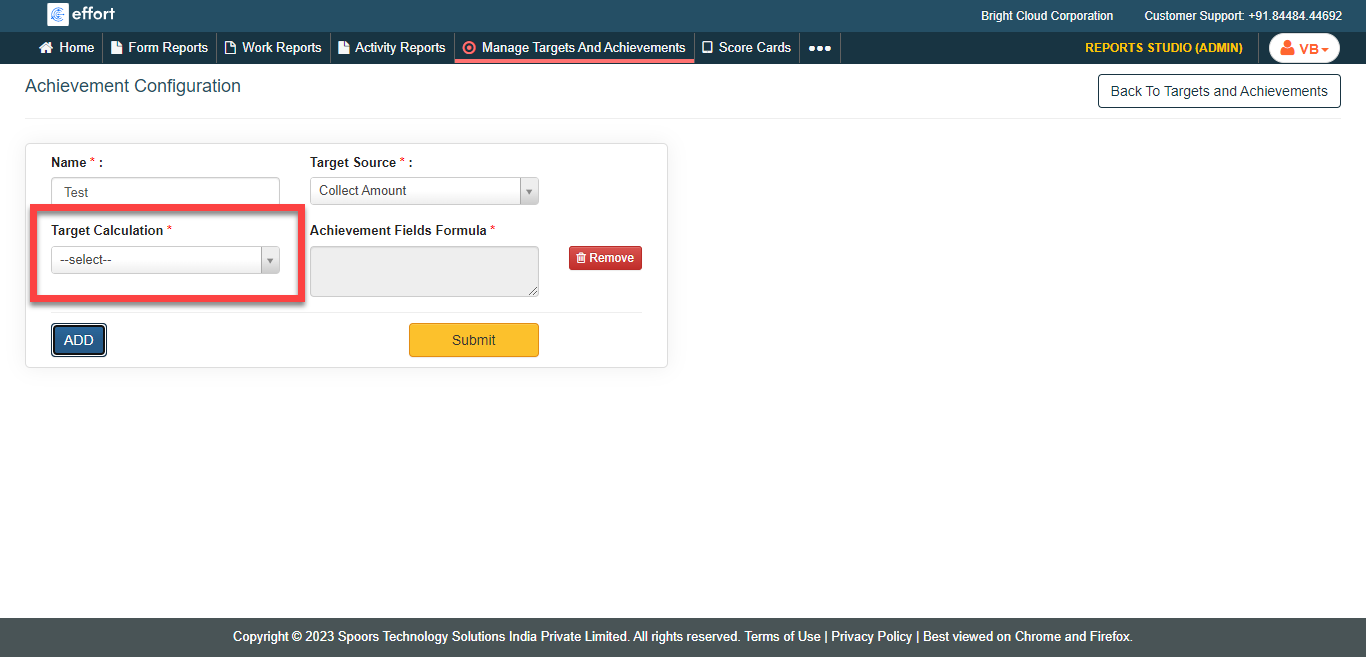1366x657 pixels.
Task: Go to Work Reports
Action: tap(273, 47)
